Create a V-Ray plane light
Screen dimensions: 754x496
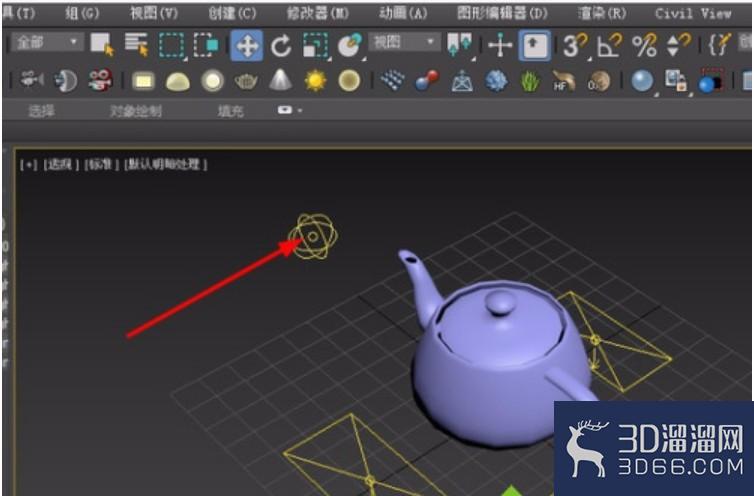143,81
